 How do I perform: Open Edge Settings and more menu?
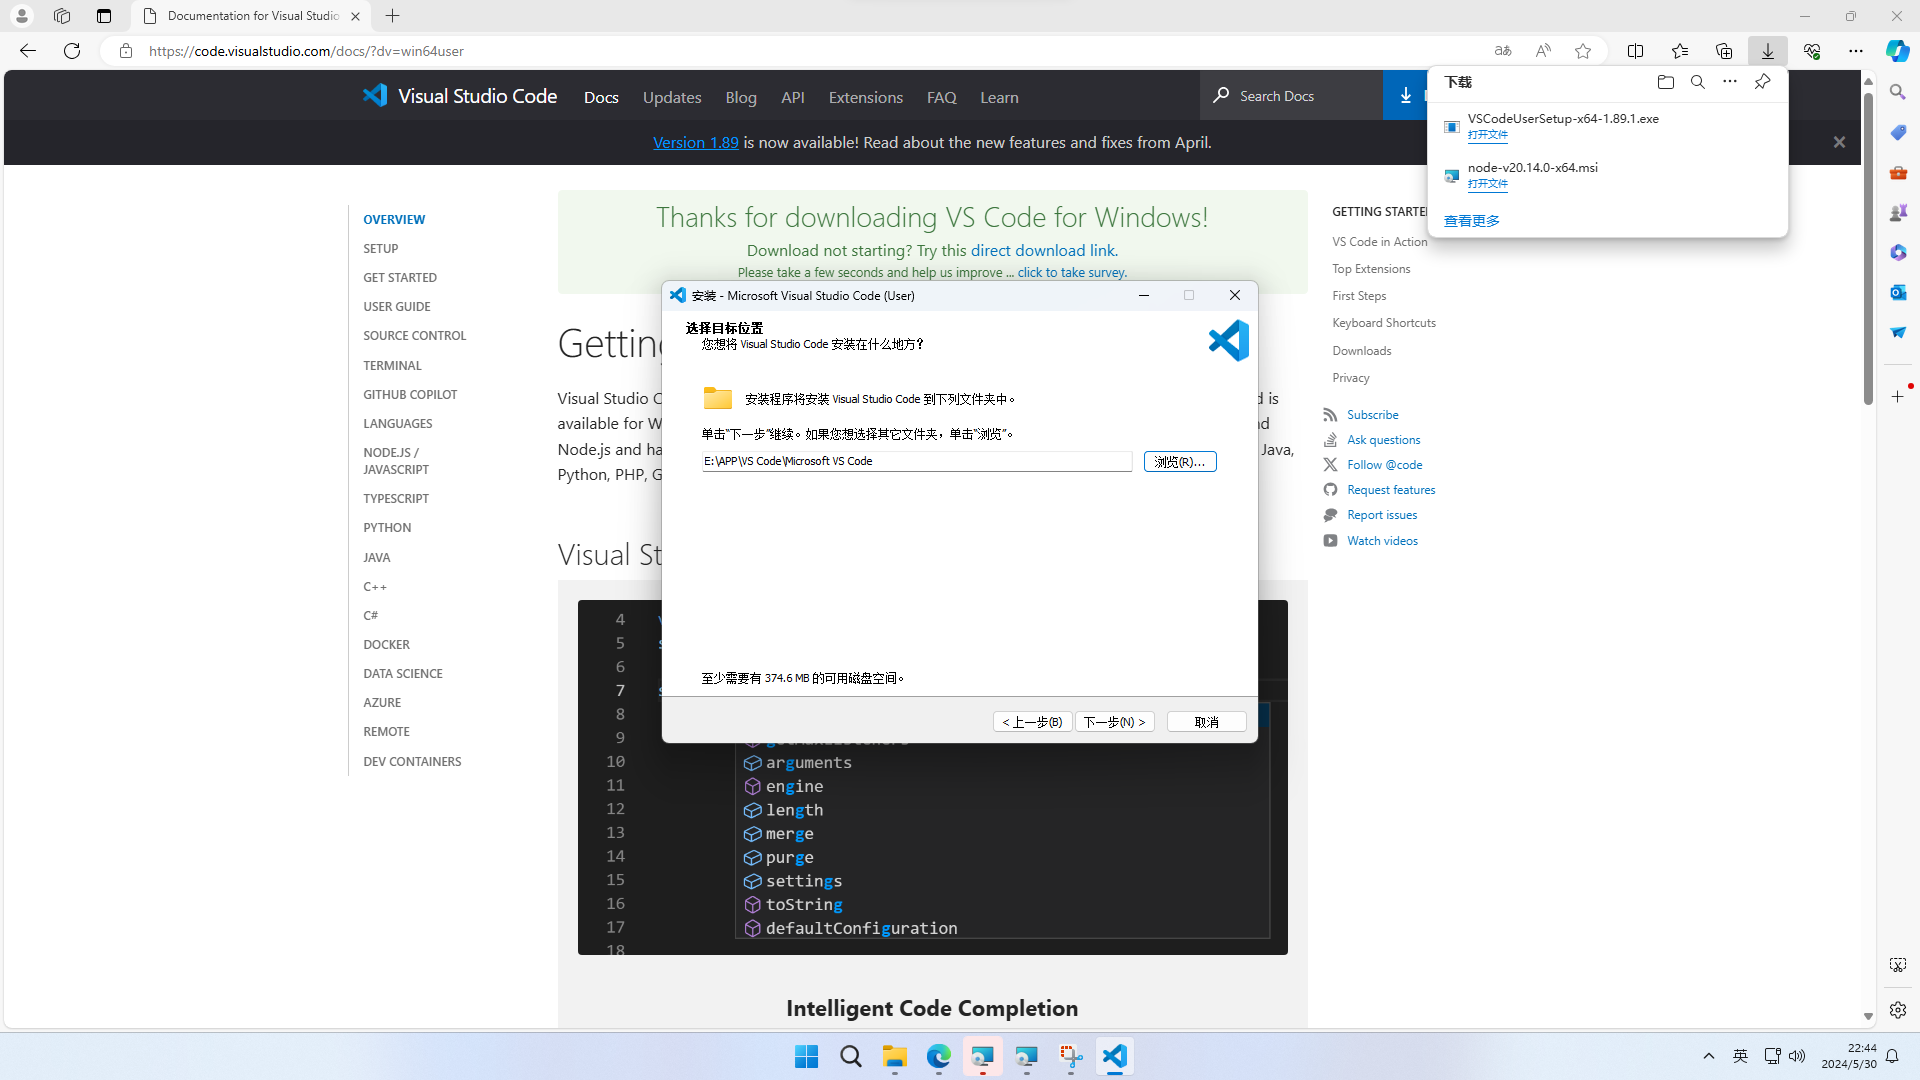pos(1855,51)
